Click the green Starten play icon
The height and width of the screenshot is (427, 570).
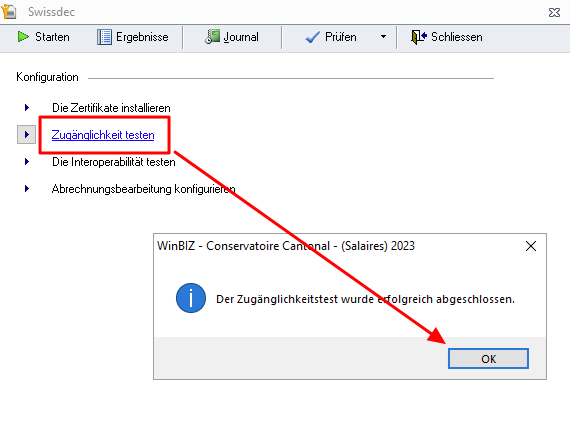tap(23, 37)
